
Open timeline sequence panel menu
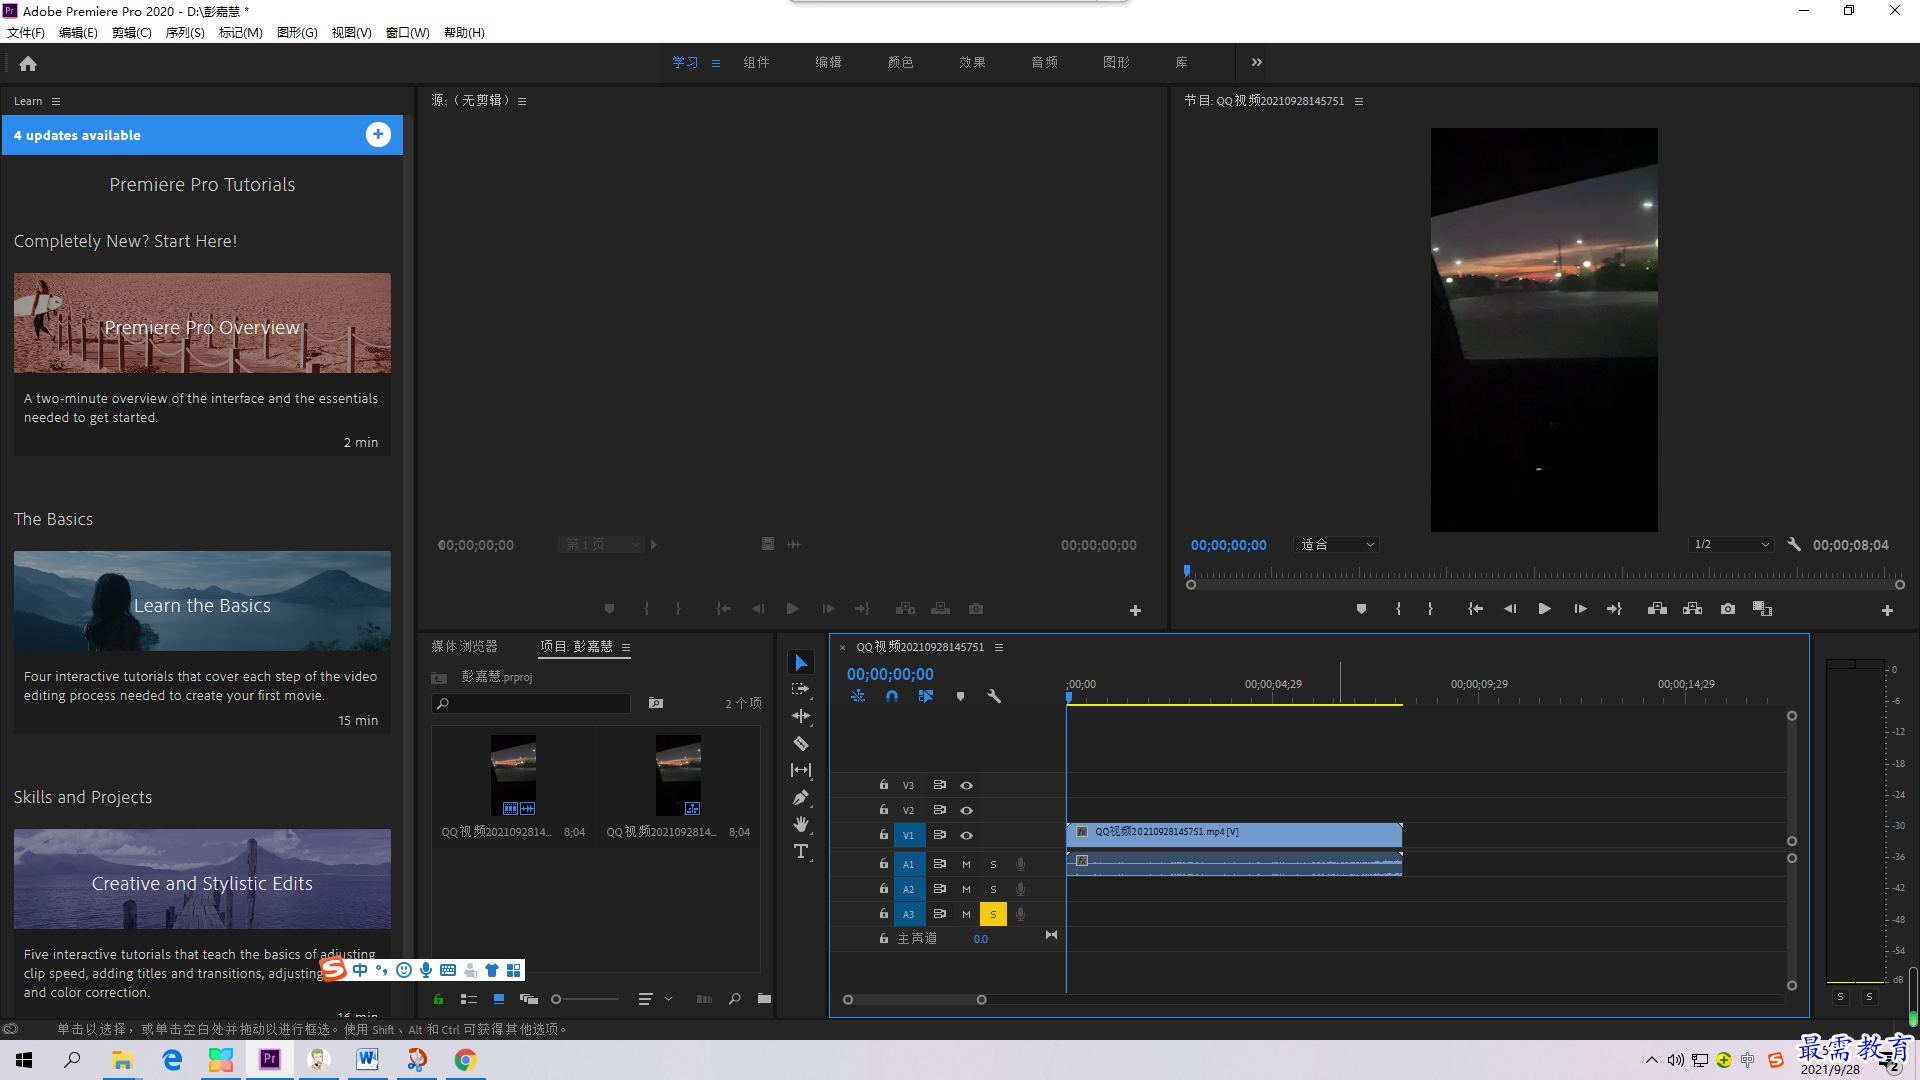999,647
